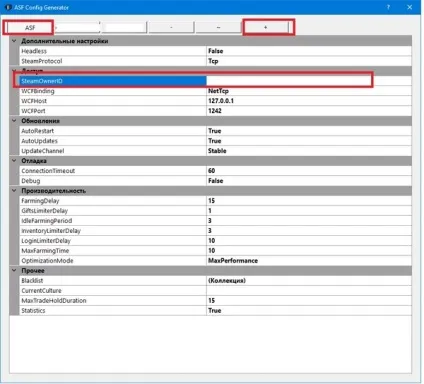Click the Производительность category header

click(211, 191)
